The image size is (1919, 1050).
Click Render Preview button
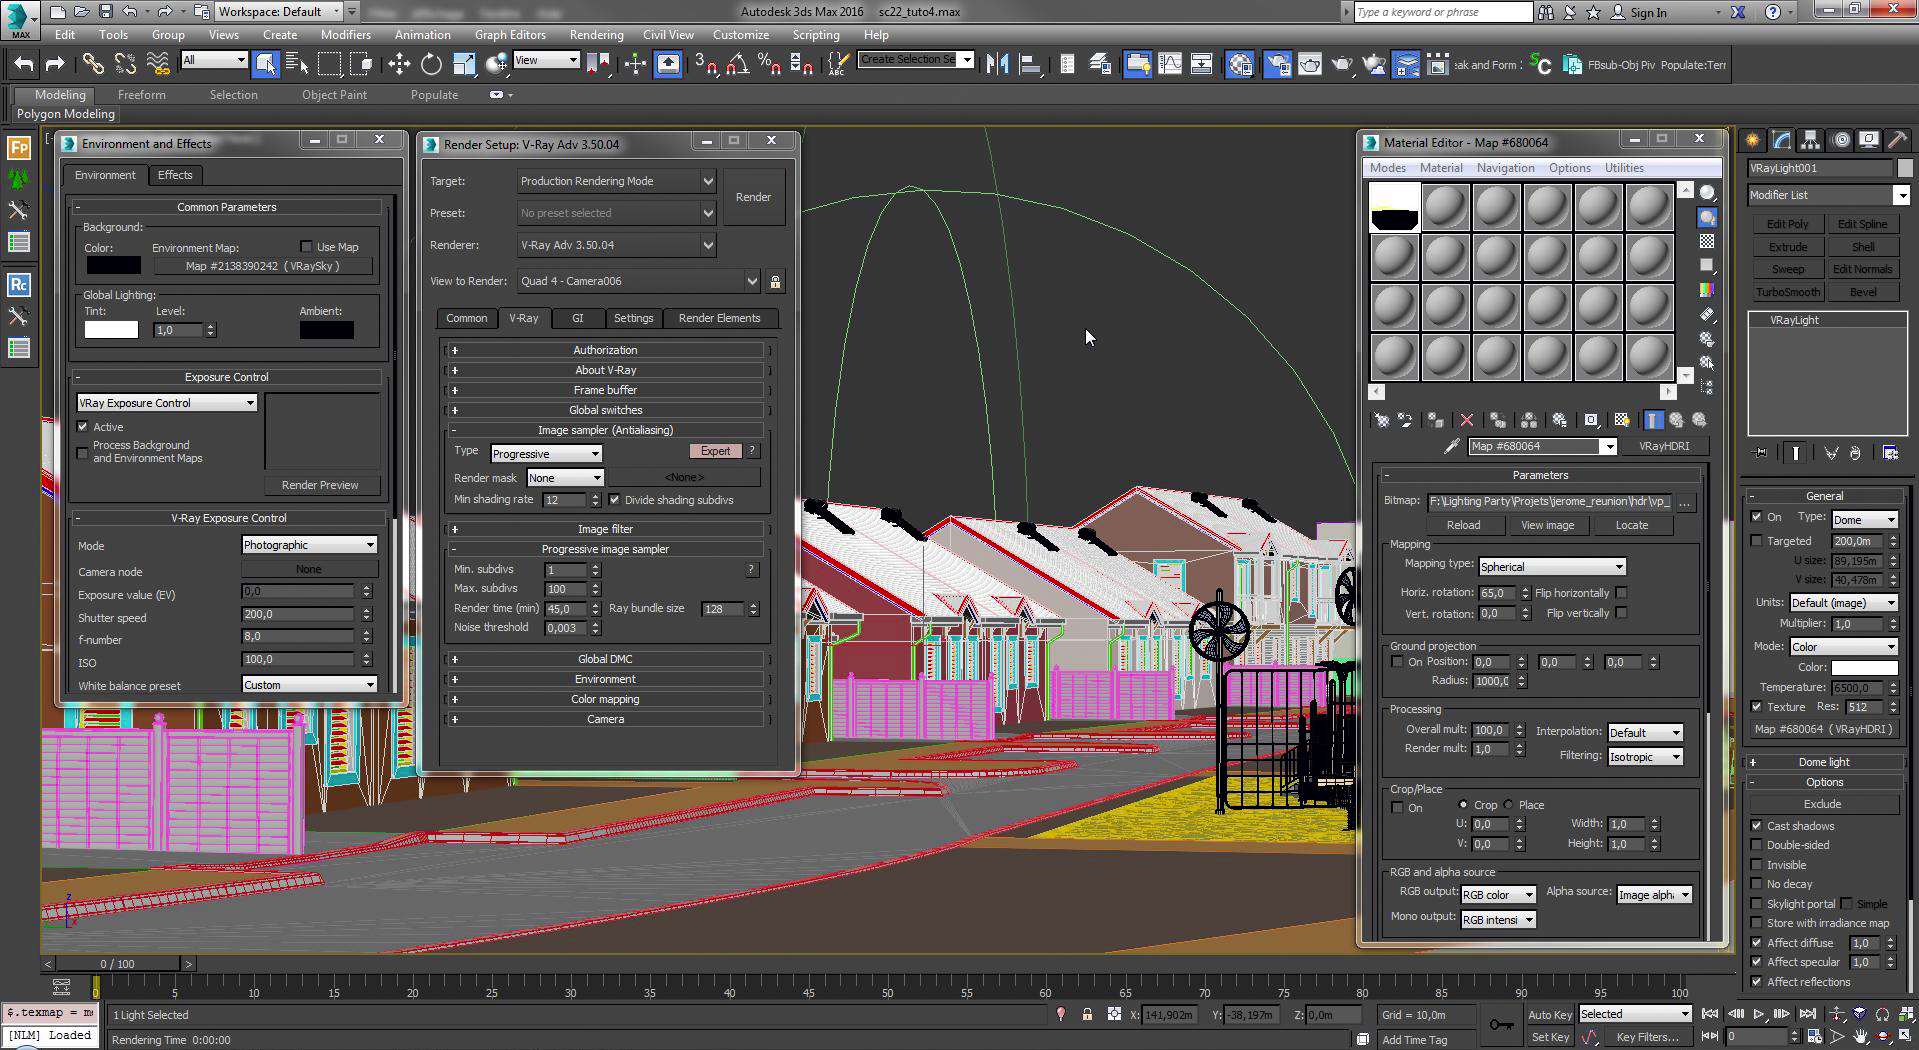click(x=320, y=485)
